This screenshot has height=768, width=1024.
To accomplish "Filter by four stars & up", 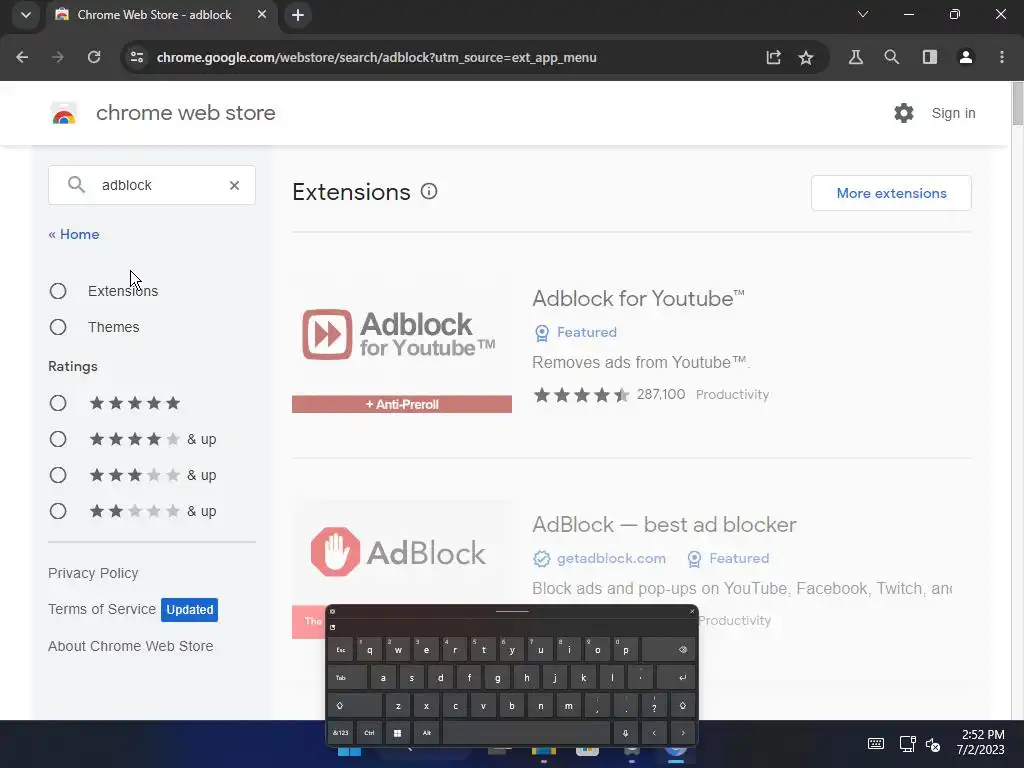I will (x=58, y=439).
